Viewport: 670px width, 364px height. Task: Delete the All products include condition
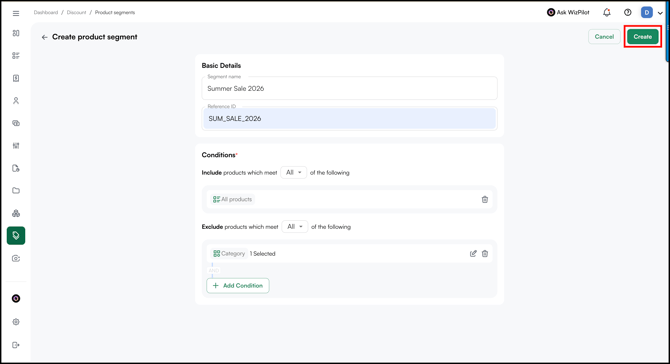[485, 200]
